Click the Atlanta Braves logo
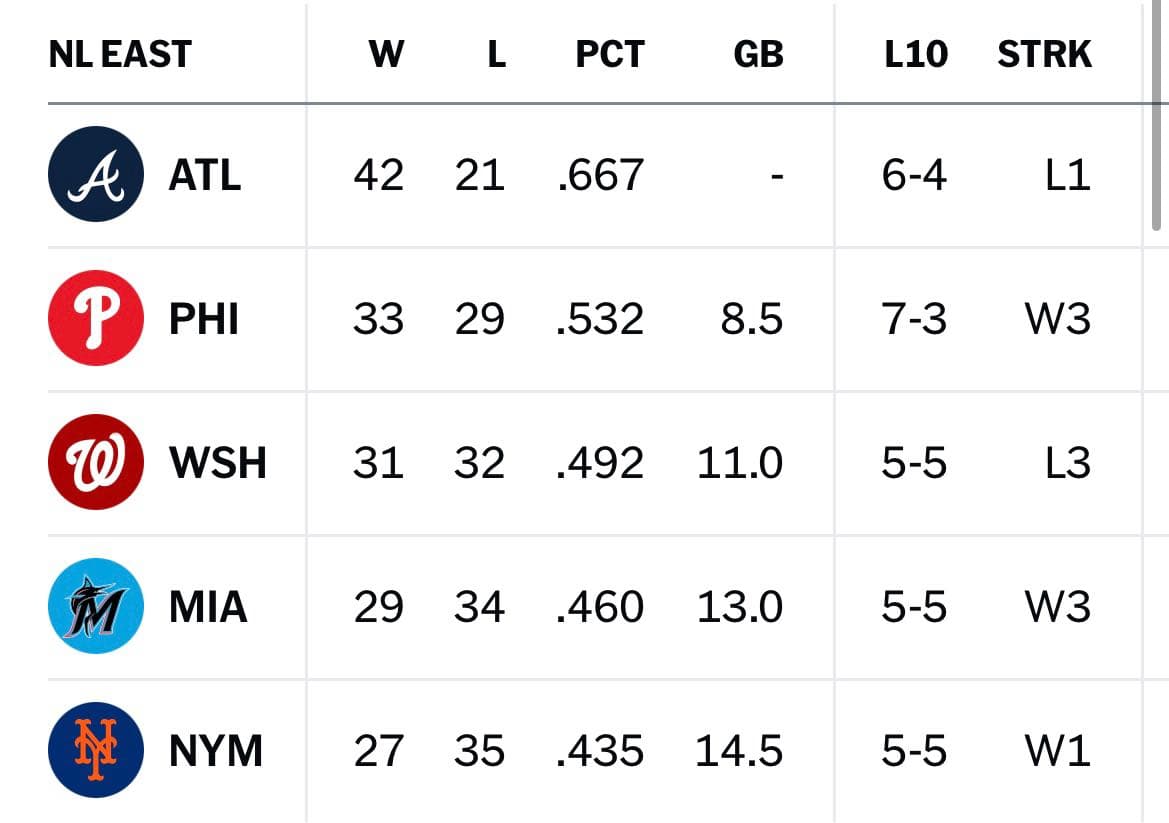 [95, 174]
